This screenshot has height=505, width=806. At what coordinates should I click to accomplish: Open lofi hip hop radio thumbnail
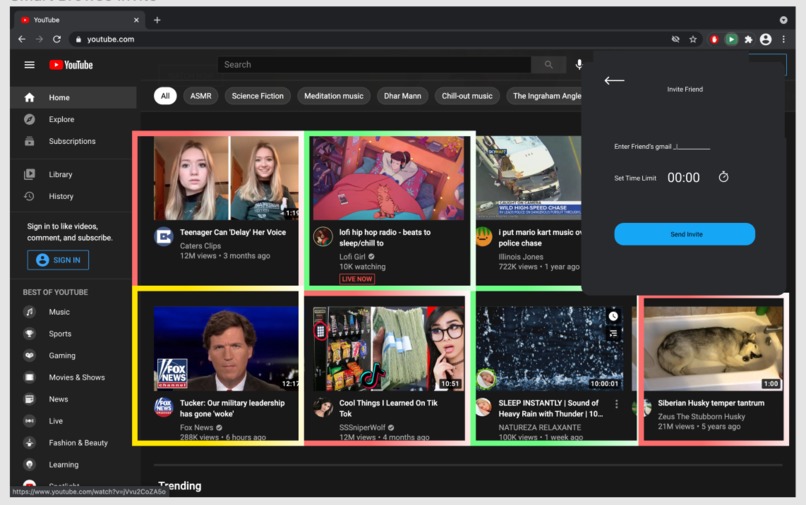(389, 178)
